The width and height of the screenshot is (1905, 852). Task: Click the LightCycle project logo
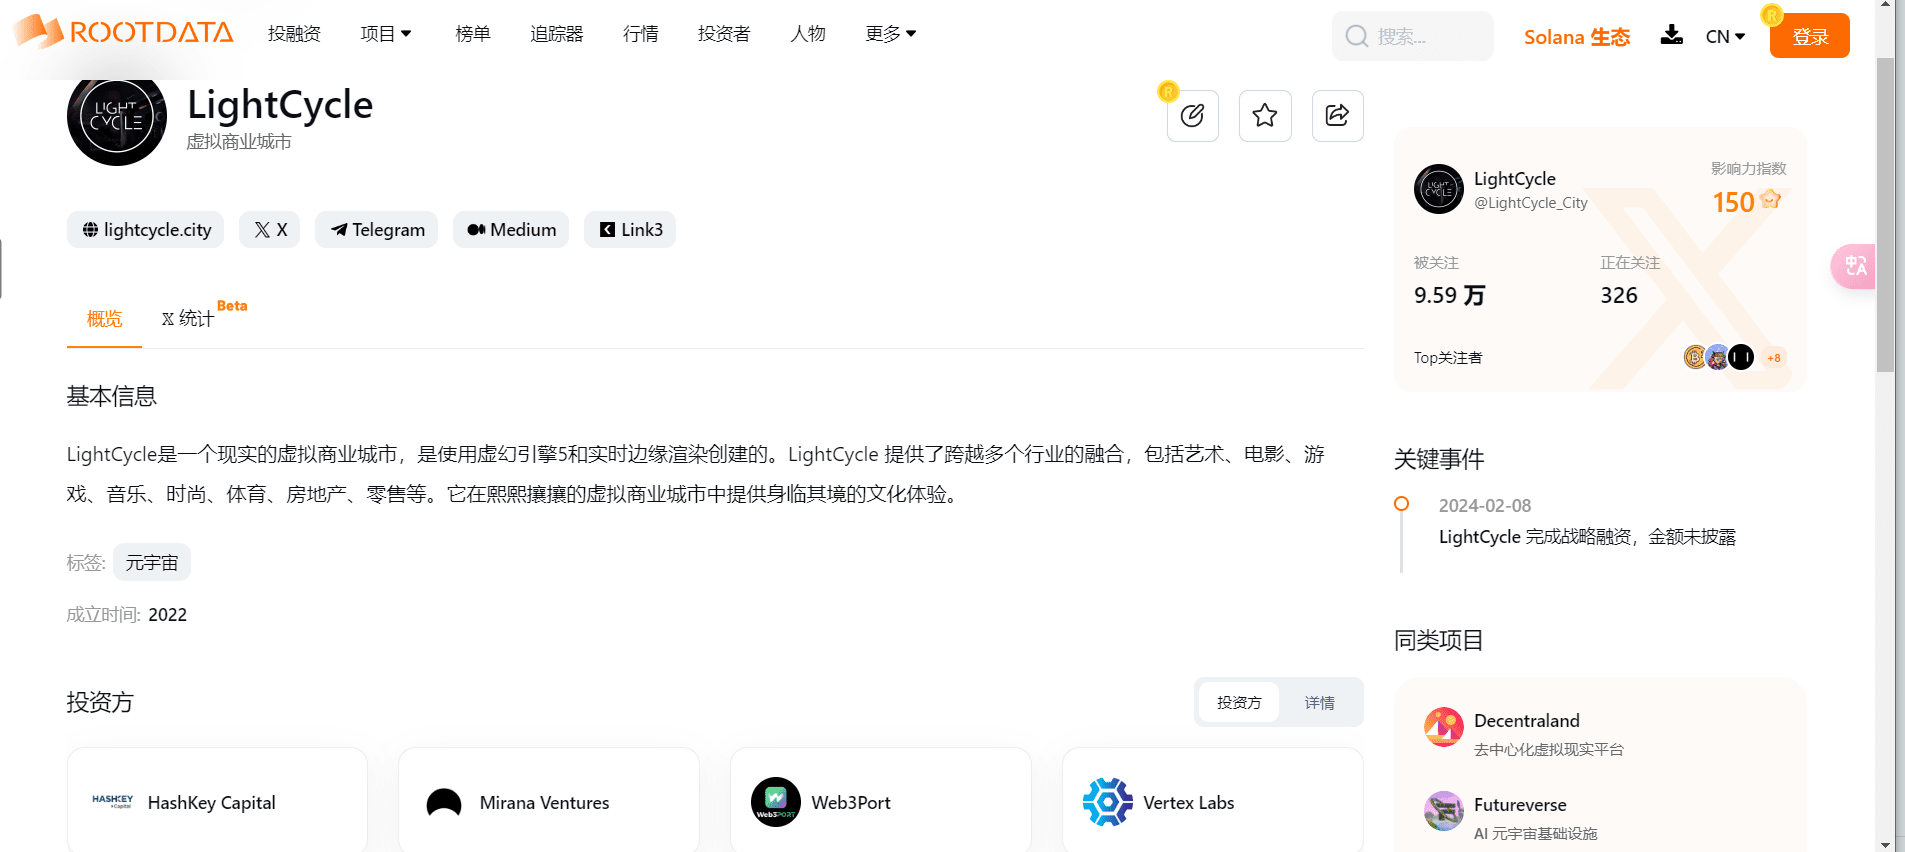(117, 117)
